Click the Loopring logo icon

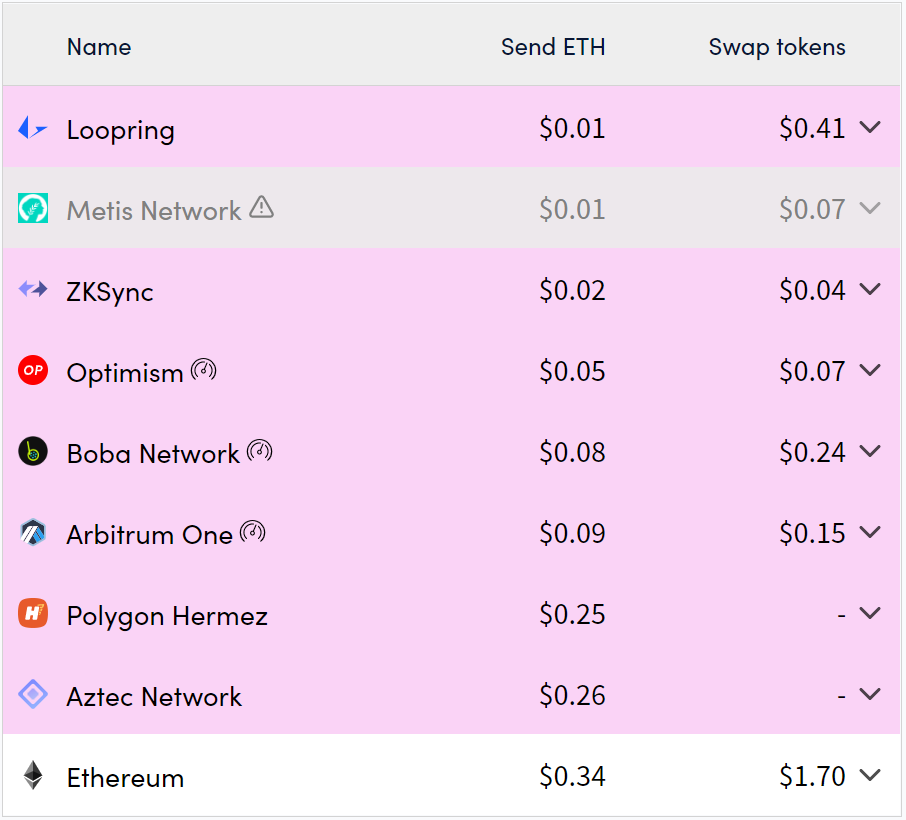32,128
